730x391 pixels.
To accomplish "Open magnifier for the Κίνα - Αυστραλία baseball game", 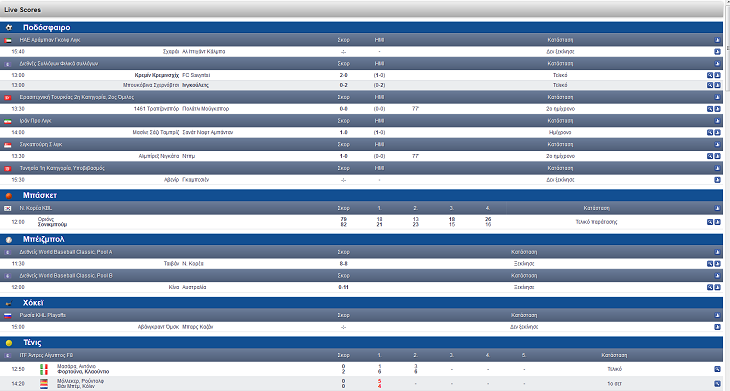I will point(710,287).
